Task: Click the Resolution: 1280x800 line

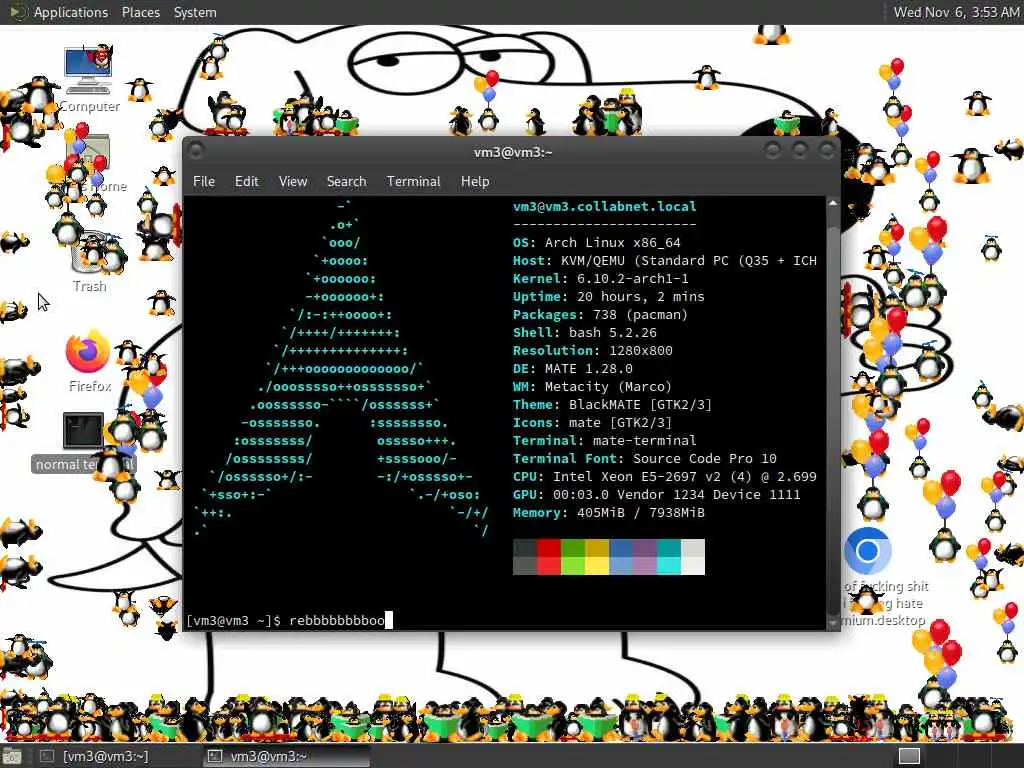Action: [592, 351]
